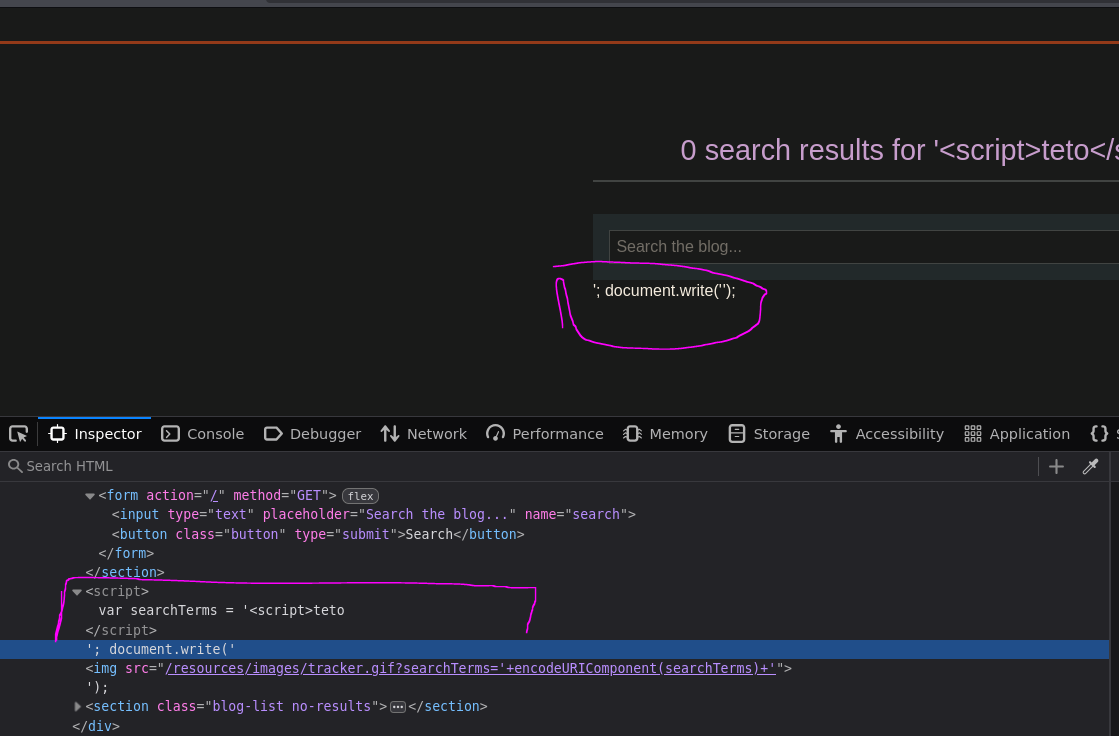Click the Memory chip icon

[632, 434]
